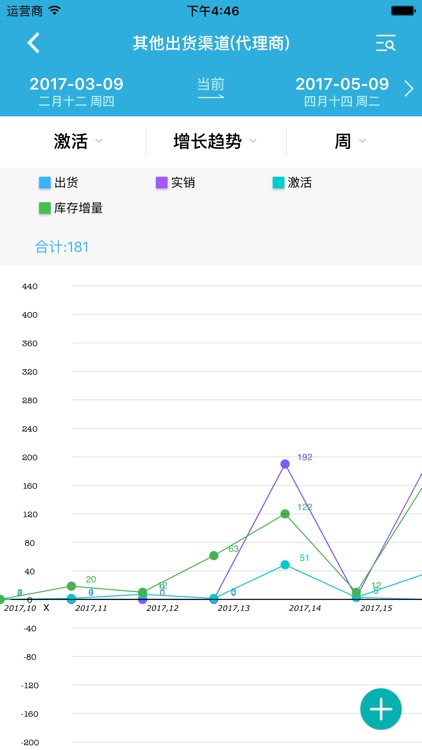
Task: Tap the 合计:181 total text
Action: tap(62, 247)
